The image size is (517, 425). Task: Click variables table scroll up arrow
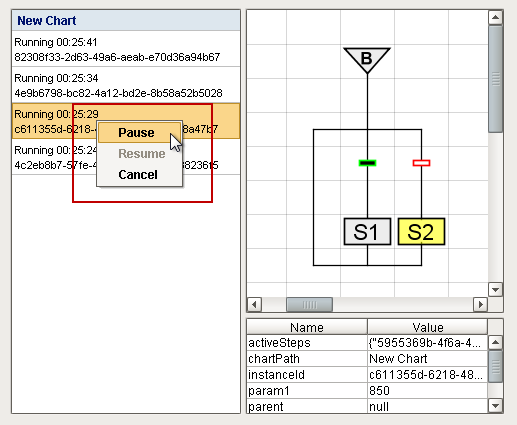coord(495,342)
